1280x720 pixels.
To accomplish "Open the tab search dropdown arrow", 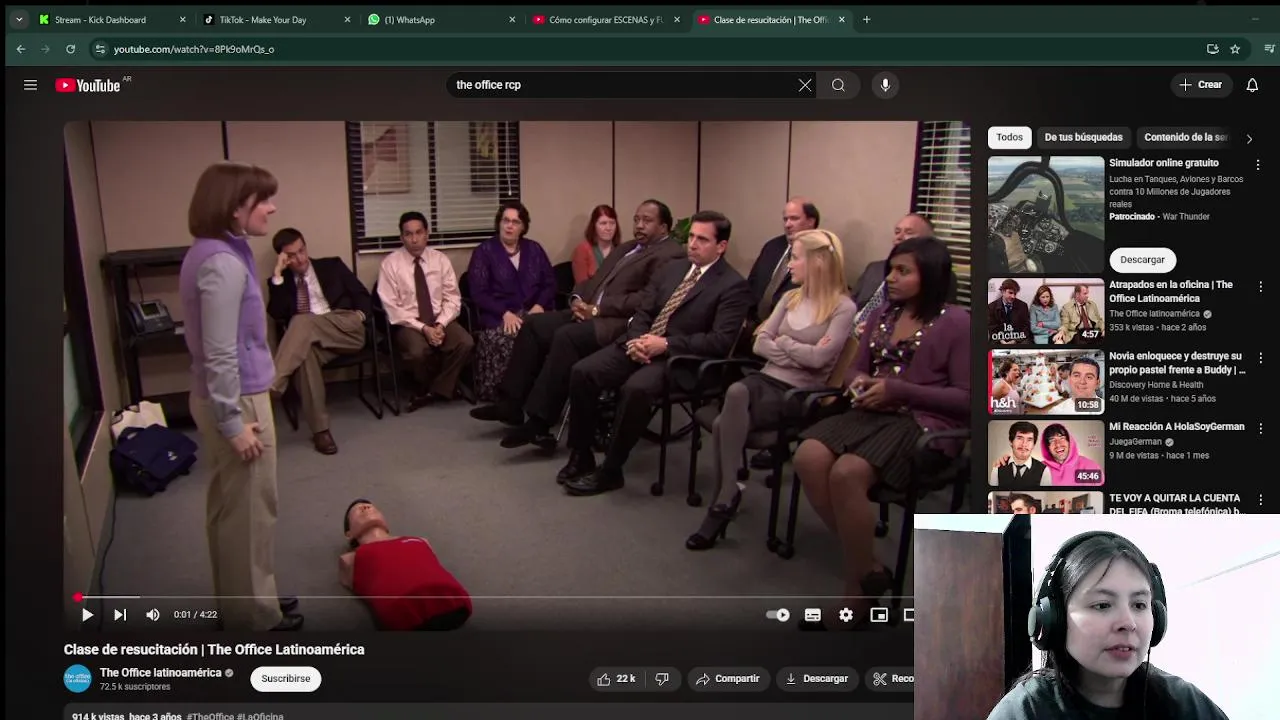I will (18, 20).
